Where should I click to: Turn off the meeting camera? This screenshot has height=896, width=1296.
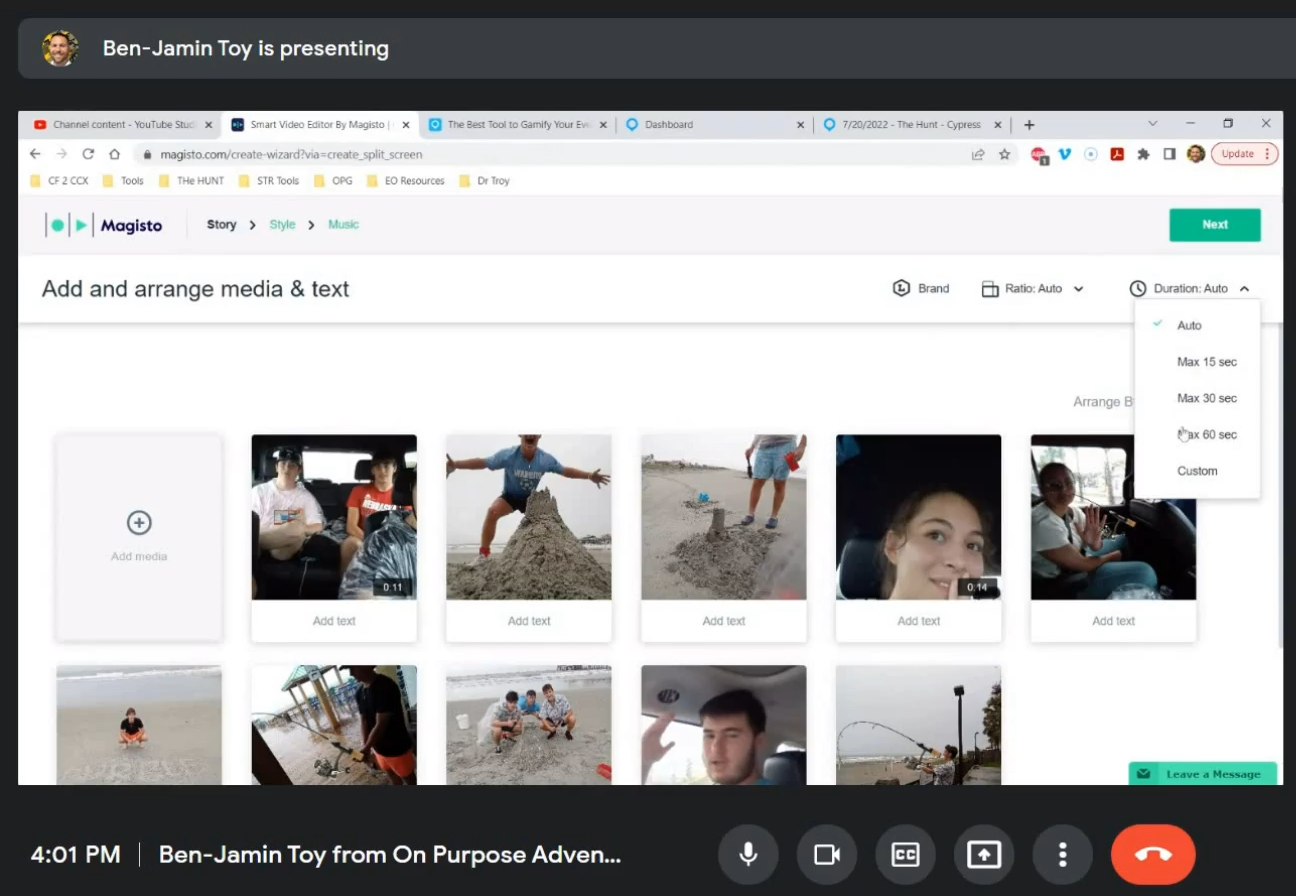click(x=826, y=855)
